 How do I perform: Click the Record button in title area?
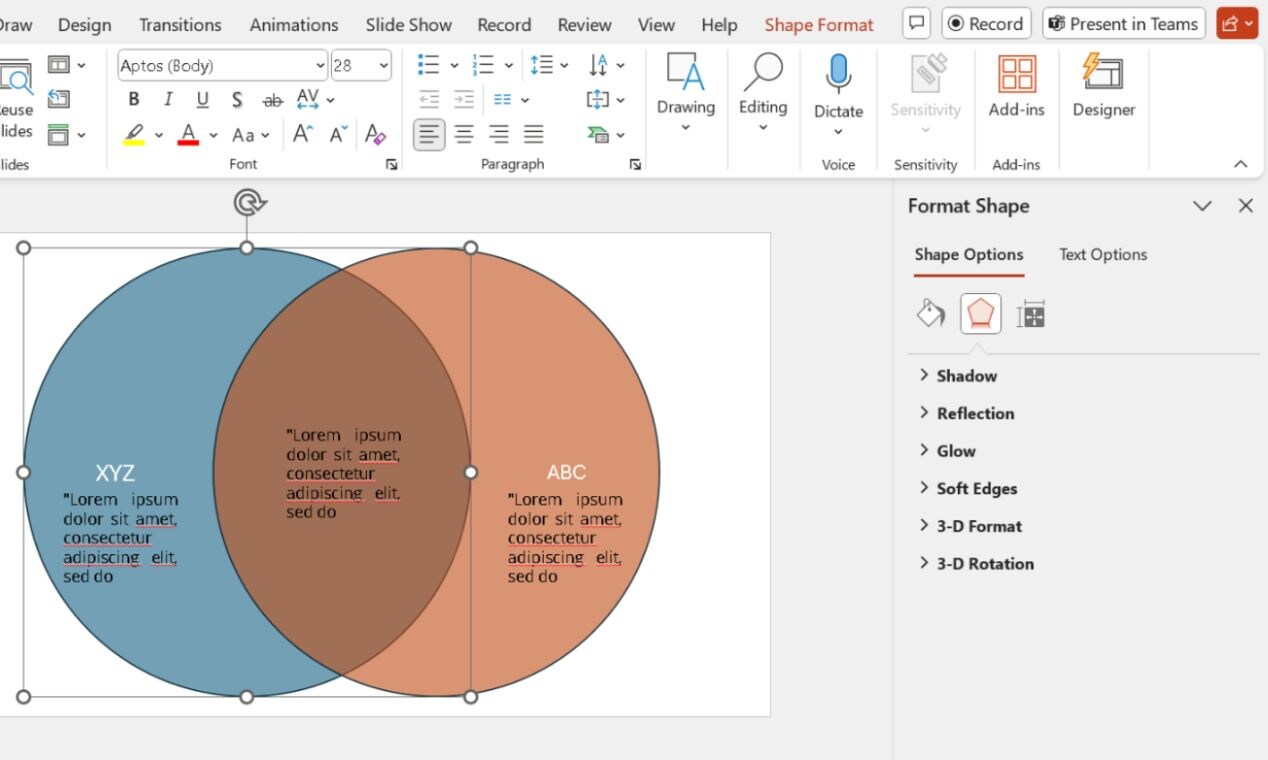pos(986,24)
